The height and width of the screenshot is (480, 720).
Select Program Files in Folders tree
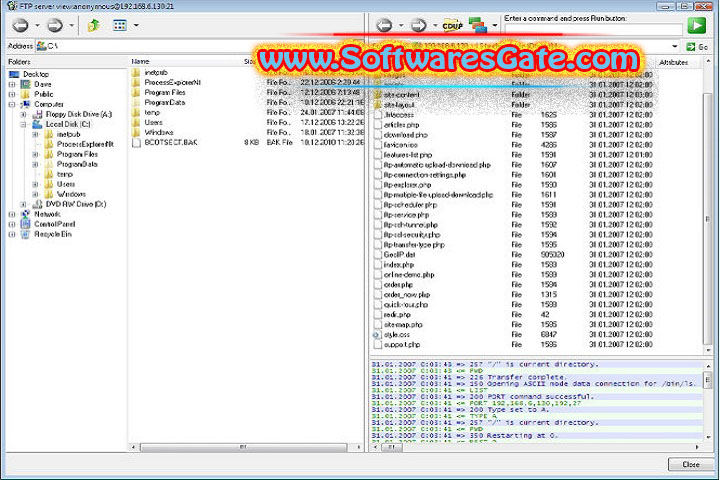[x=77, y=154]
